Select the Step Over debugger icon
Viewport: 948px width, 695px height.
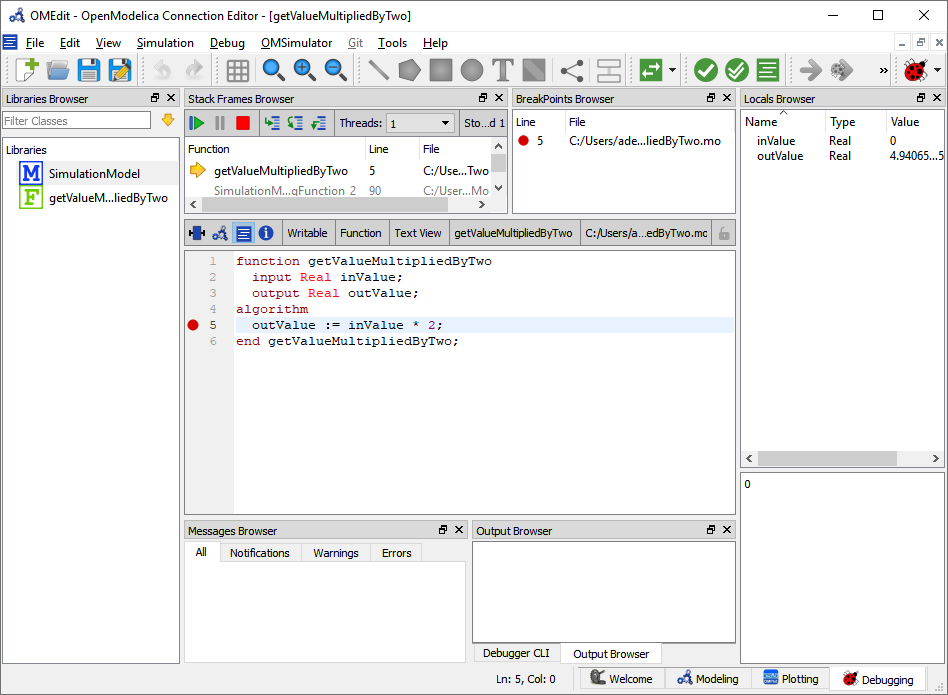pyautogui.click(x=272, y=122)
